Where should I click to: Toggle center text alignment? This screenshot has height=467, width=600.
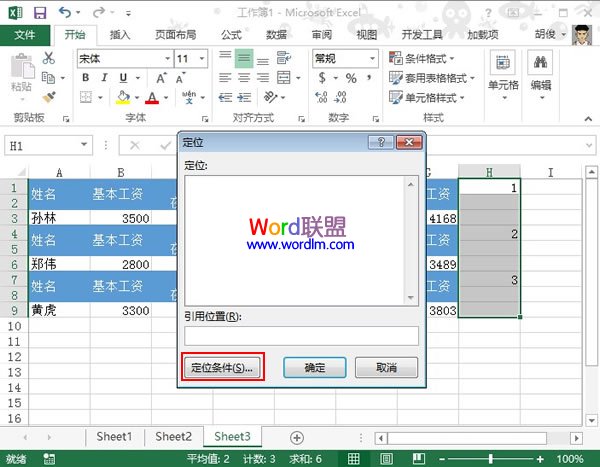[244, 78]
